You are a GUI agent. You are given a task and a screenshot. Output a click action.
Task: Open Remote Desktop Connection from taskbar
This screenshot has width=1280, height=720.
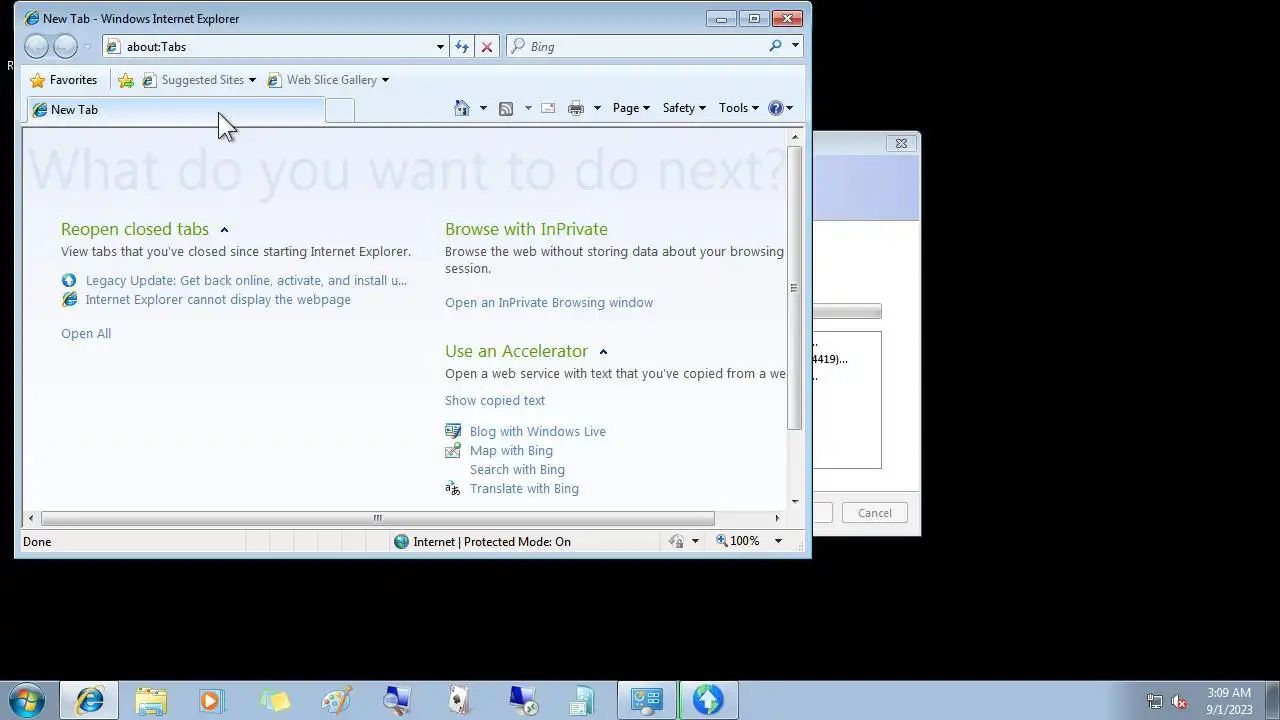pyautogui.click(x=522, y=700)
